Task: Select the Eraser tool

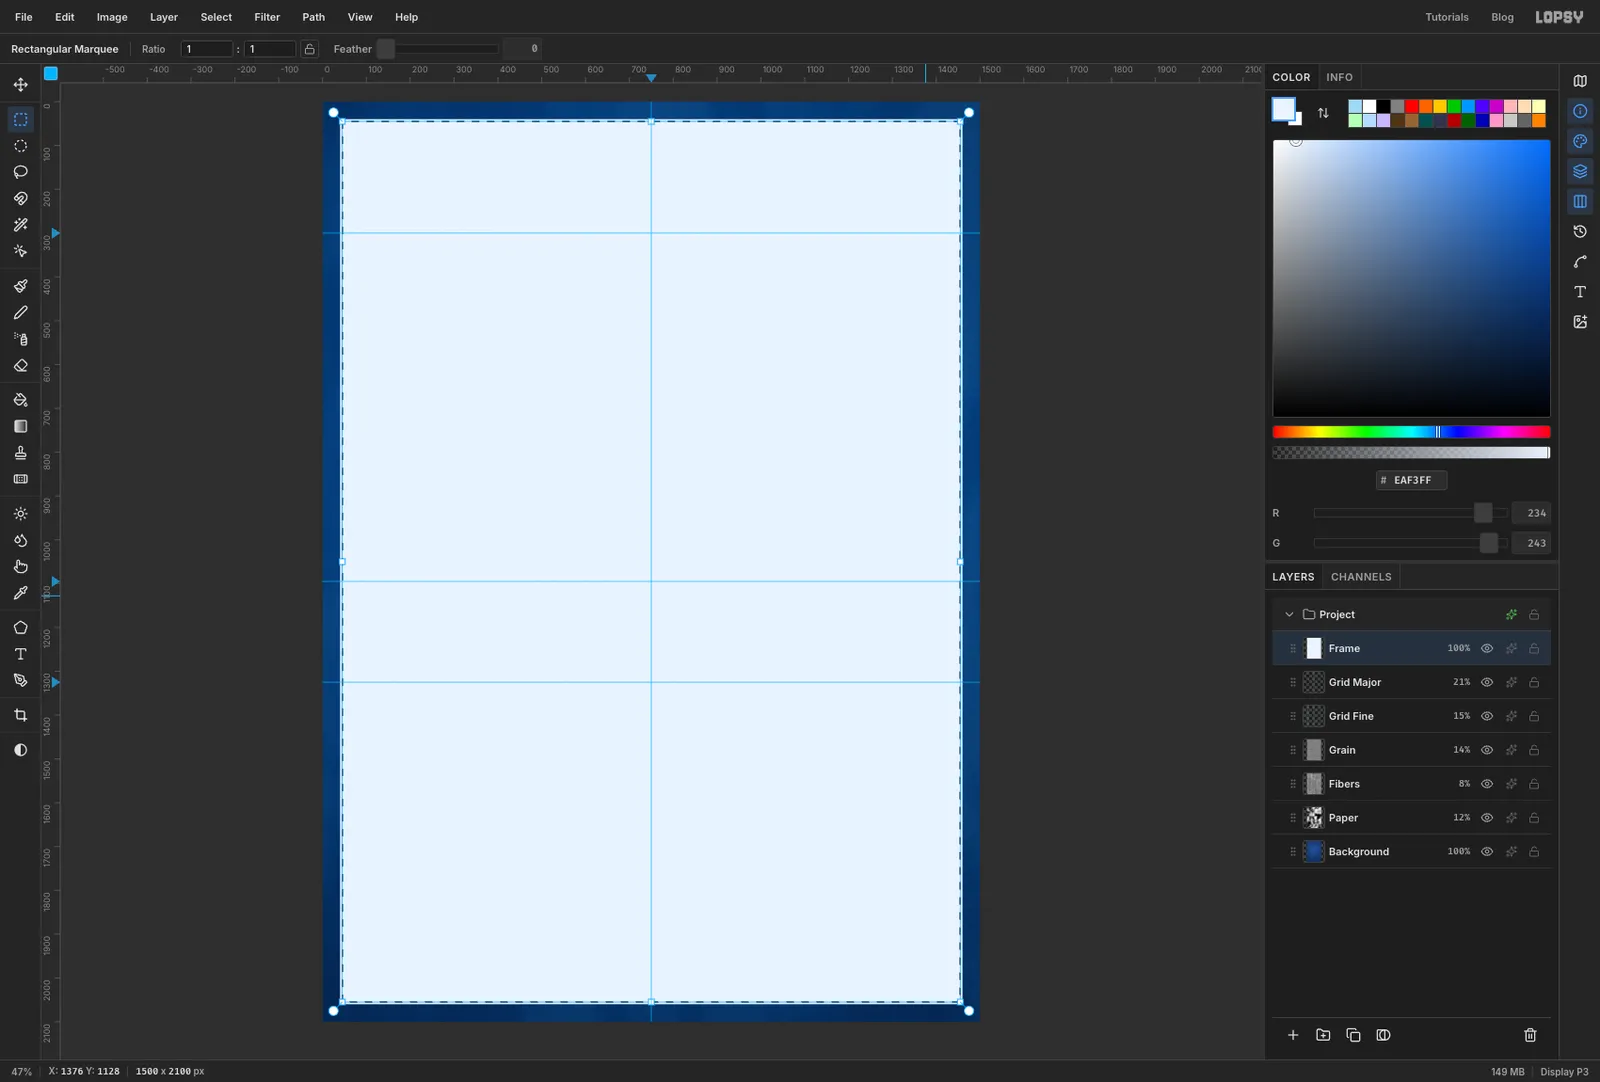Action: (x=20, y=366)
